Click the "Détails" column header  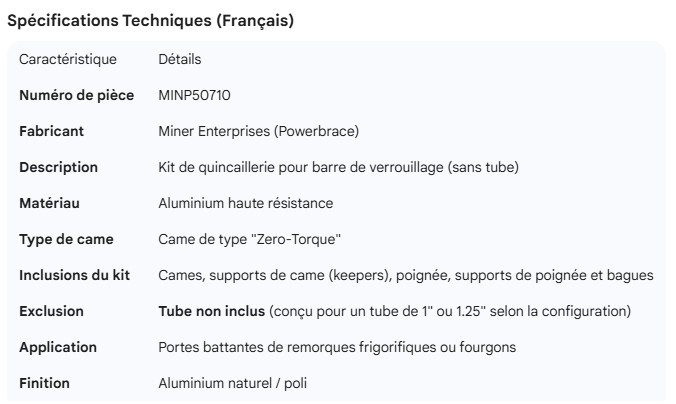(179, 59)
